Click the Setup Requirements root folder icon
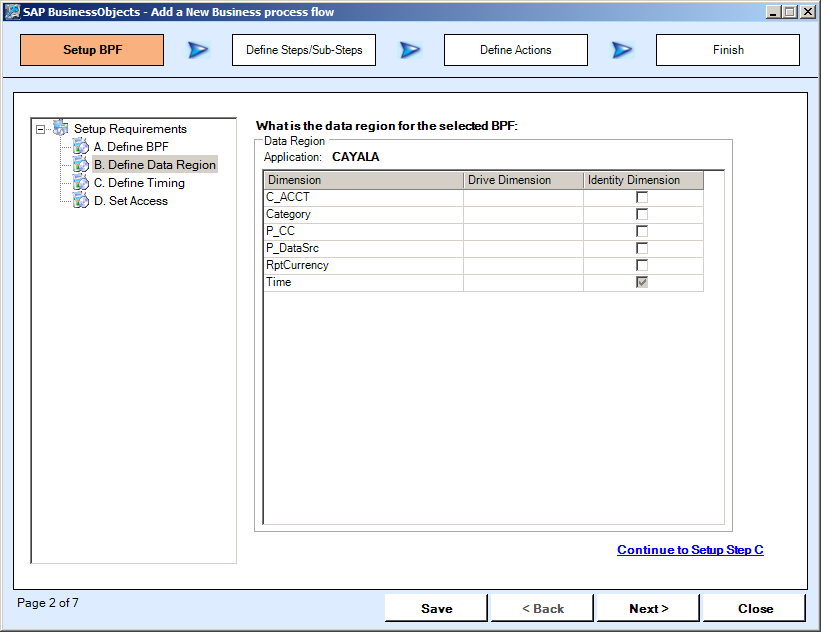 point(60,129)
